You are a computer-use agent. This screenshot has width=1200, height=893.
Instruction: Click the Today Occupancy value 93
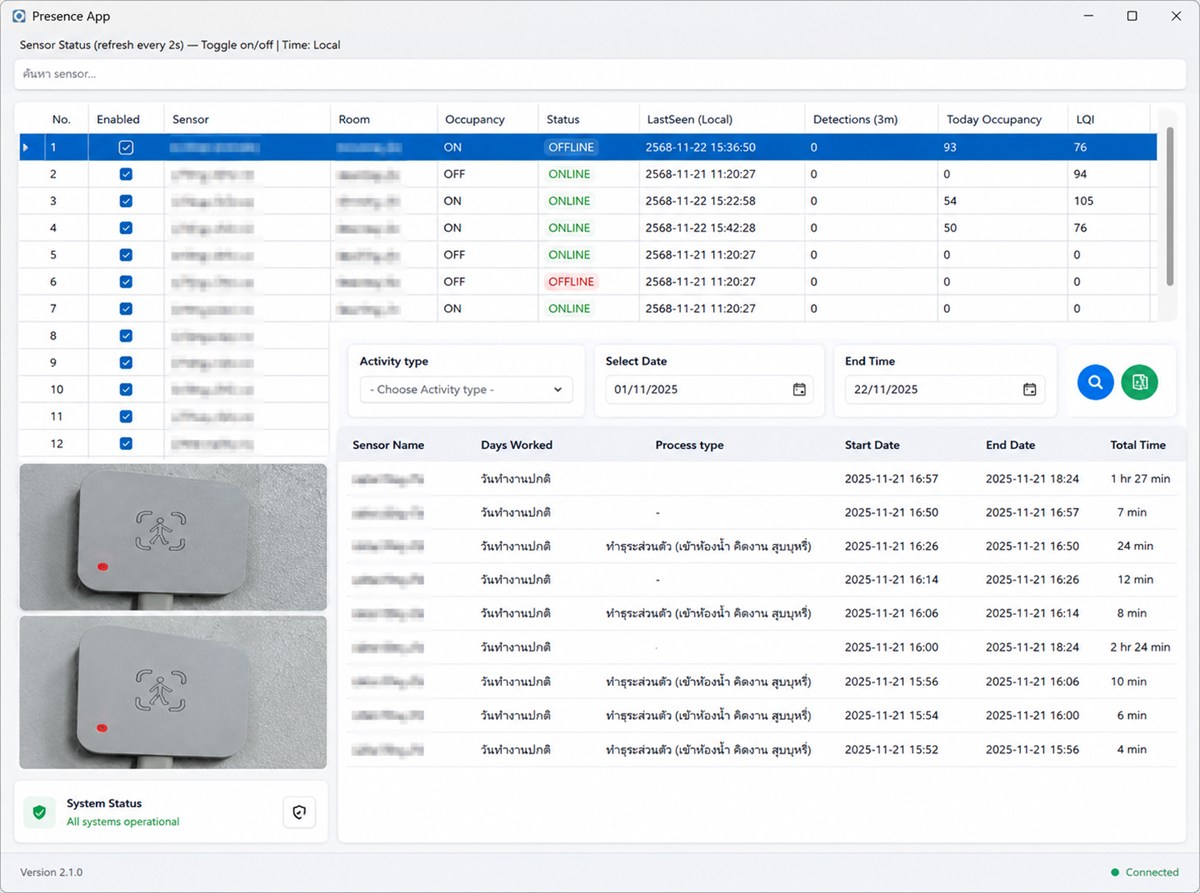coord(950,147)
